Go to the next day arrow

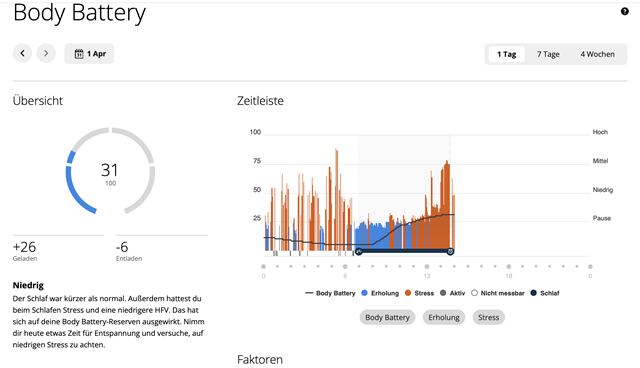point(46,53)
